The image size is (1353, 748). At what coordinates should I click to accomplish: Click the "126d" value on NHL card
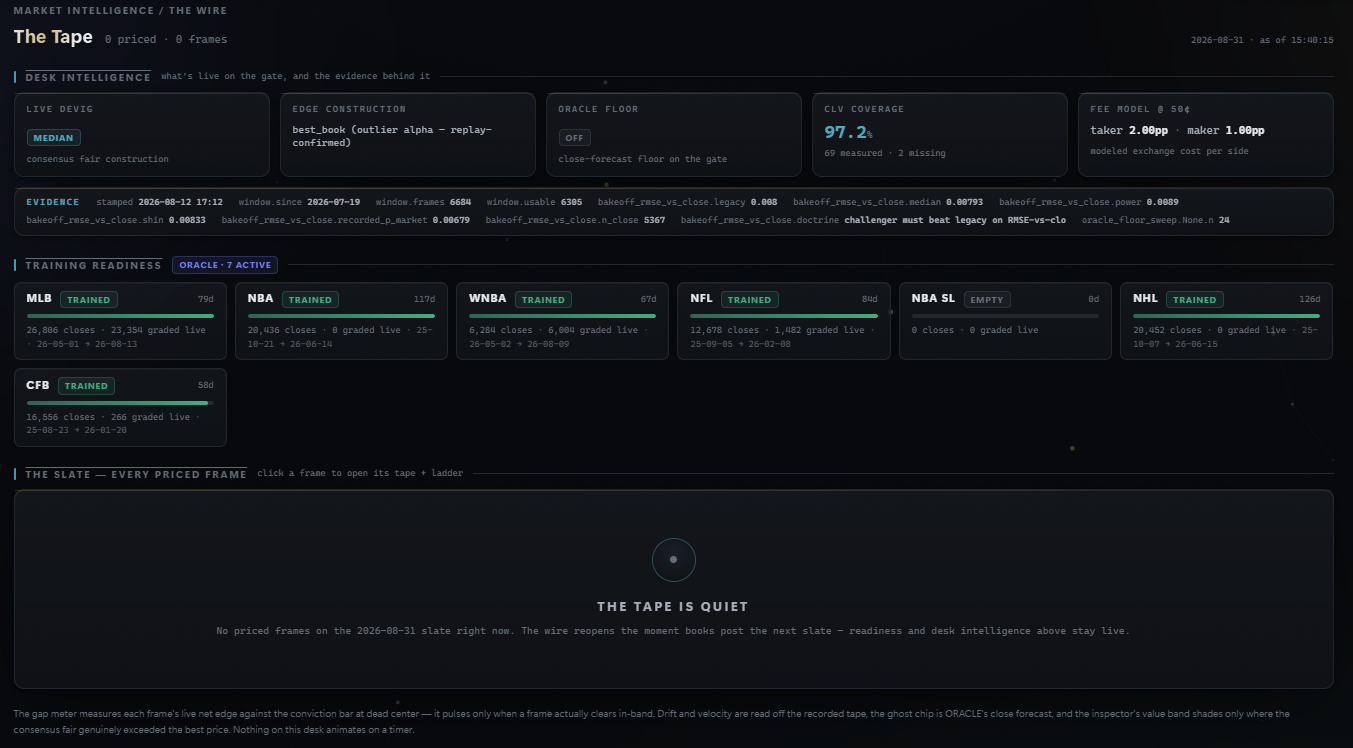pyautogui.click(x=1309, y=299)
